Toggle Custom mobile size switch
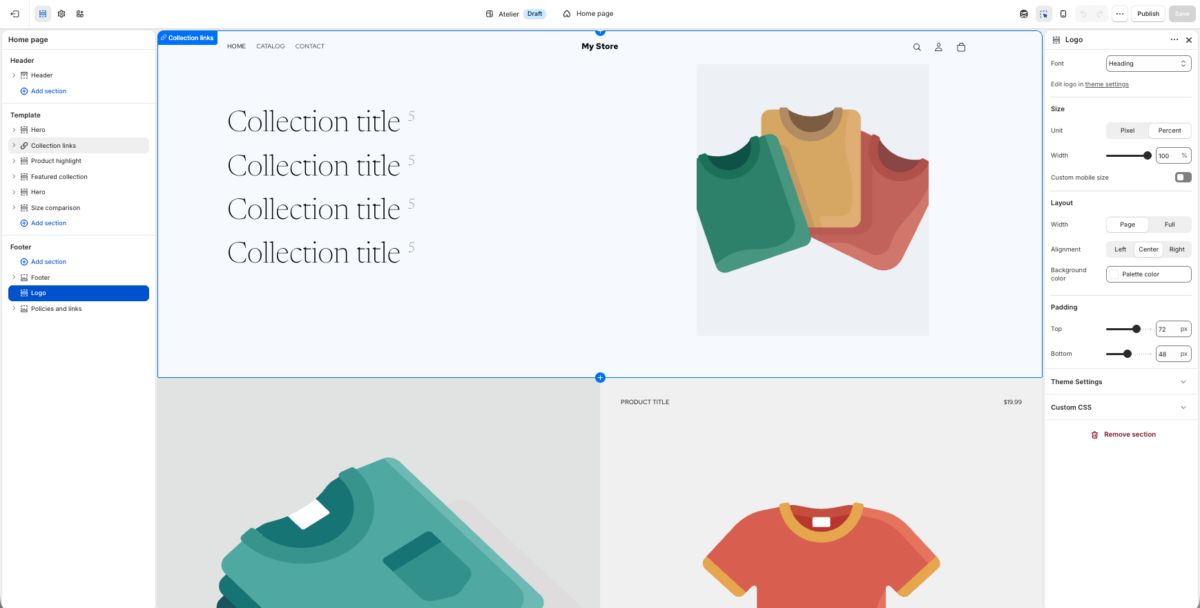Screen dimensions: 1200x608 tap(1183, 177)
